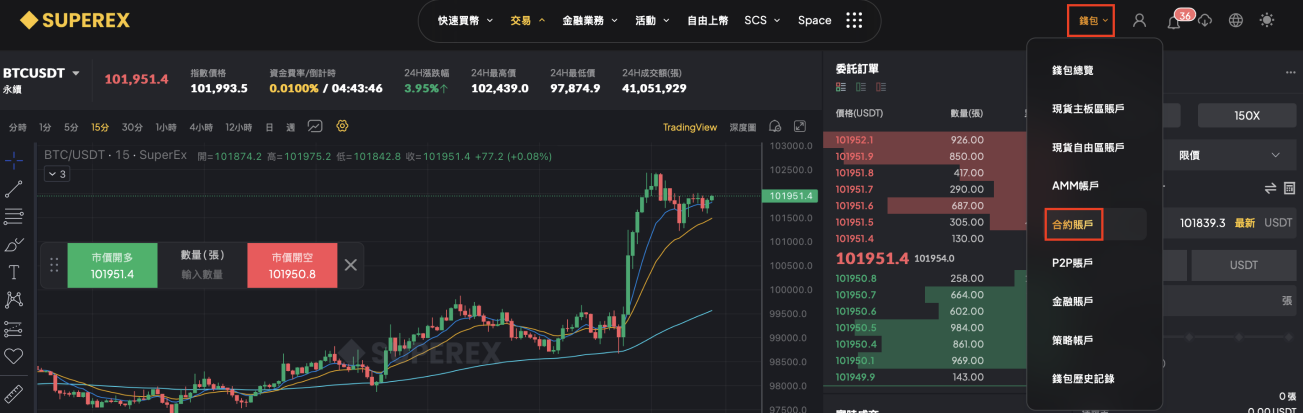Expand the 活動 menu

click(653, 20)
